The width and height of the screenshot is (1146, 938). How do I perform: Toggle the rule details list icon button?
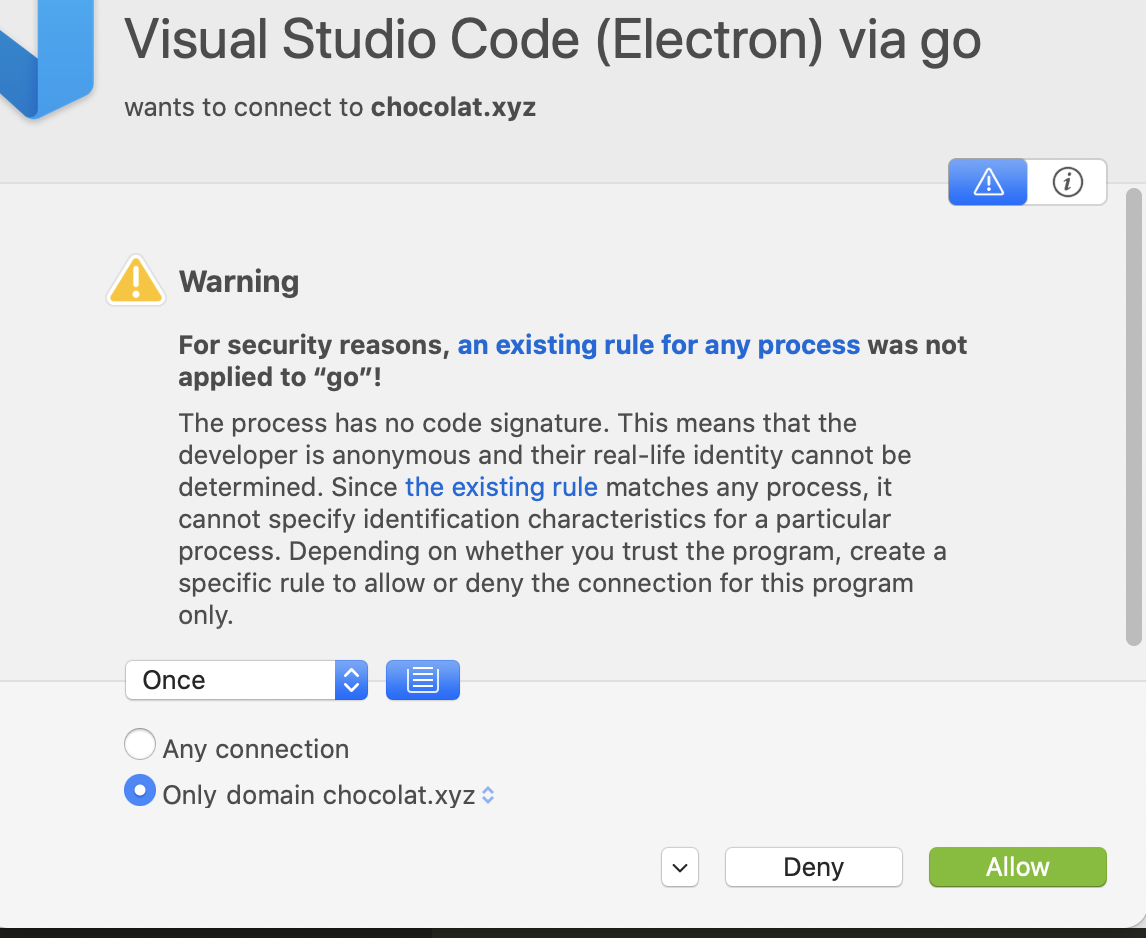422,680
